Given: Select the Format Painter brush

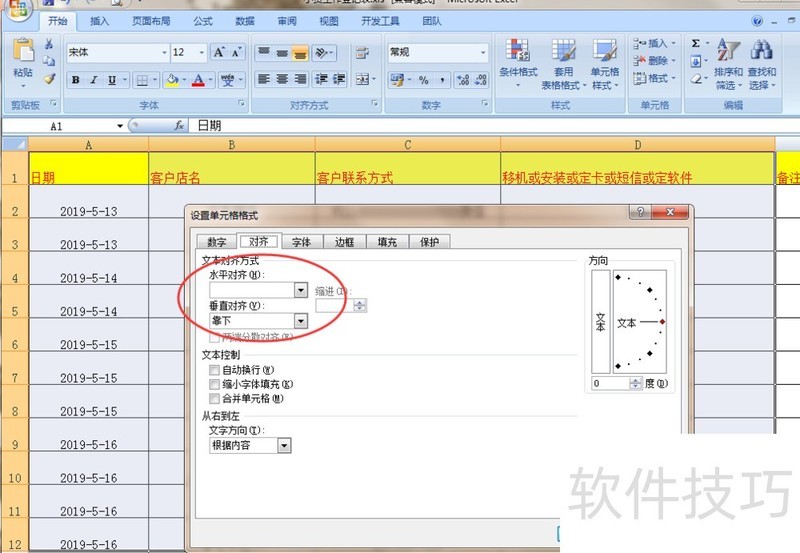Looking at the screenshot, I should (49, 78).
